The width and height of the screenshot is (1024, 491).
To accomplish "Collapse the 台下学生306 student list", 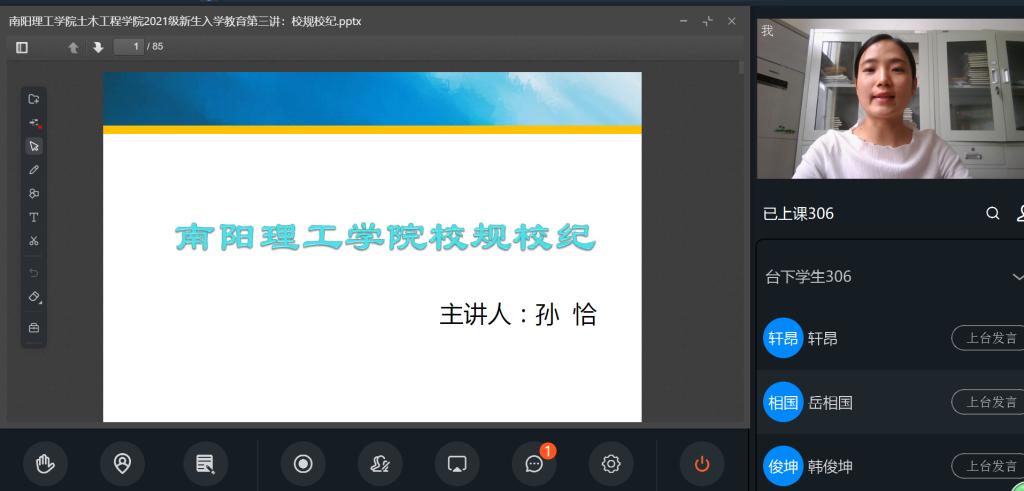I will click(x=1017, y=277).
